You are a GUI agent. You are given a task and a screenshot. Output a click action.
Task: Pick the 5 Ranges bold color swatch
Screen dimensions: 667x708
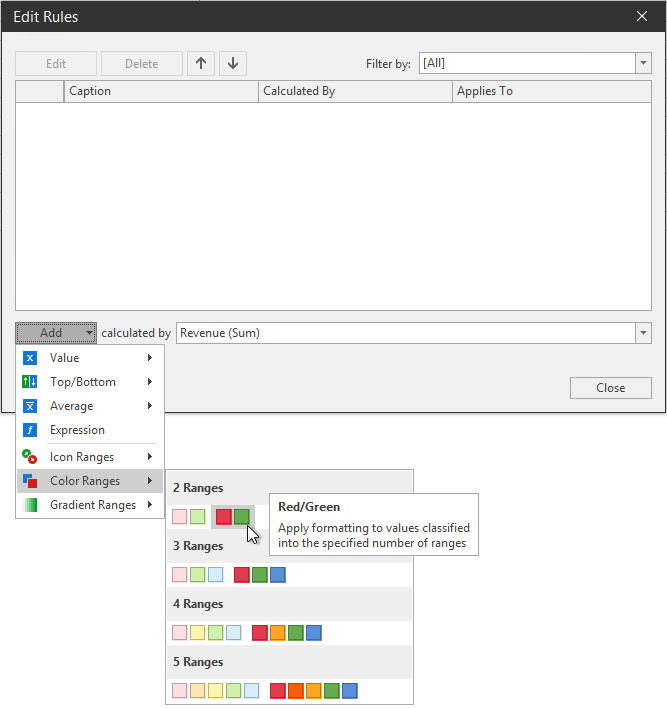pyautogui.click(x=314, y=691)
